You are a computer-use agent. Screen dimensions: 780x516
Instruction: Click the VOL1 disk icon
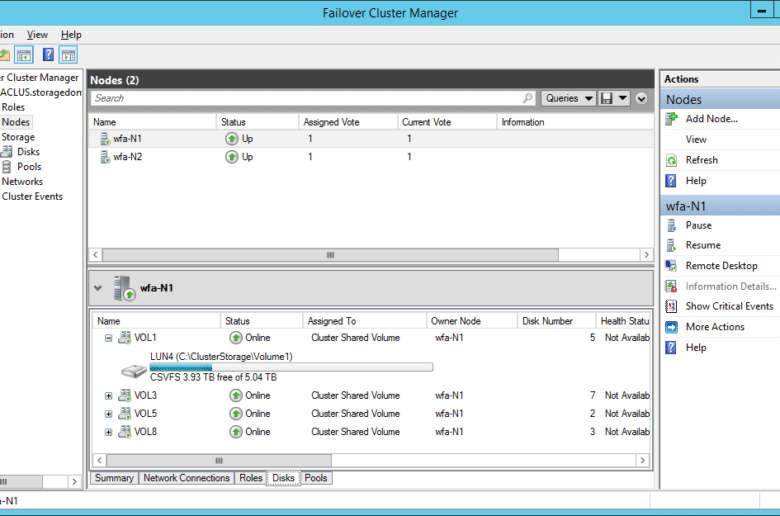pyautogui.click(x=124, y=338)
